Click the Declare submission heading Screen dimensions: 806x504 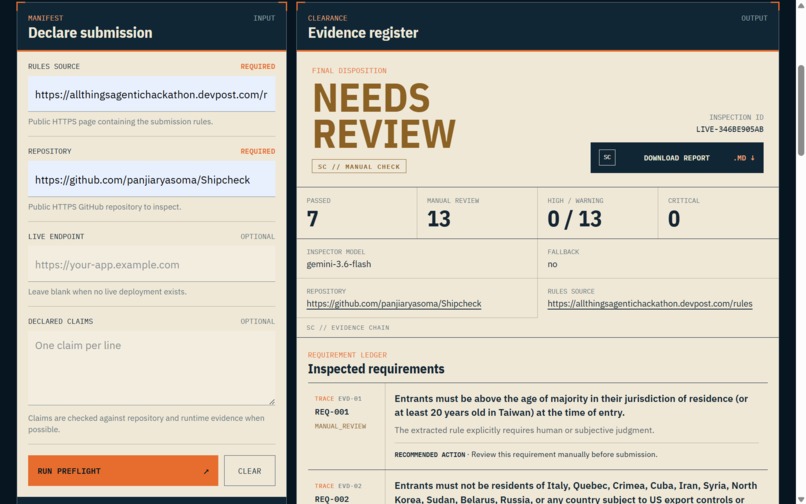coord(90,32)
